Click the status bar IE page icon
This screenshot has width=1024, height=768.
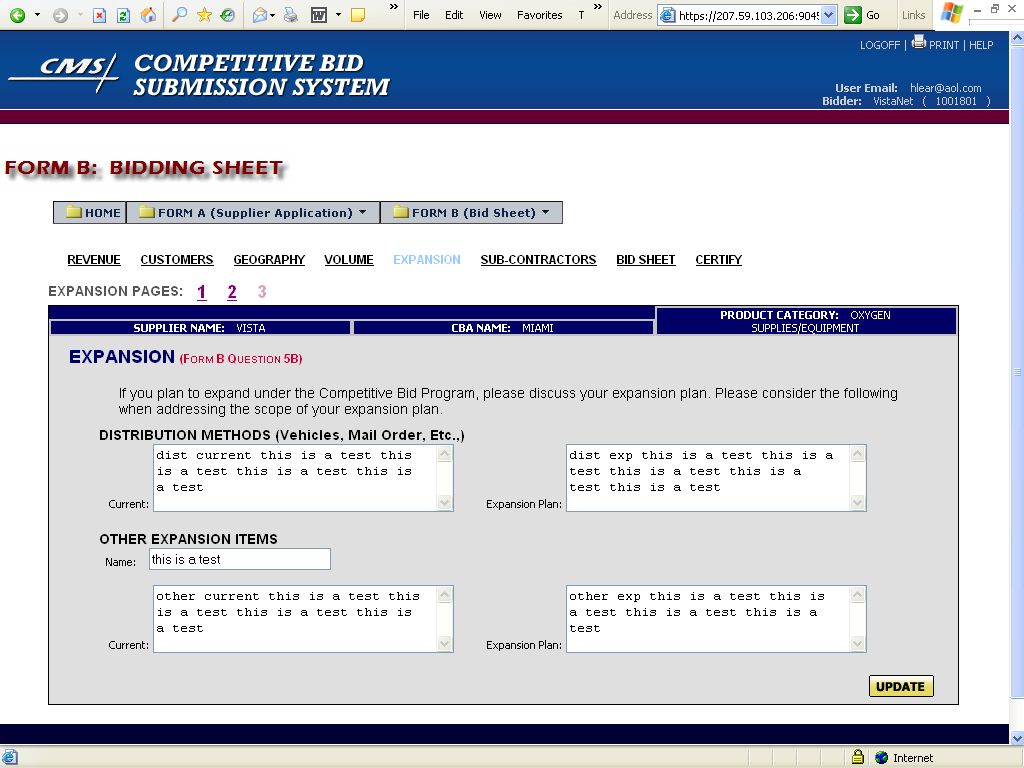(10, 758)
